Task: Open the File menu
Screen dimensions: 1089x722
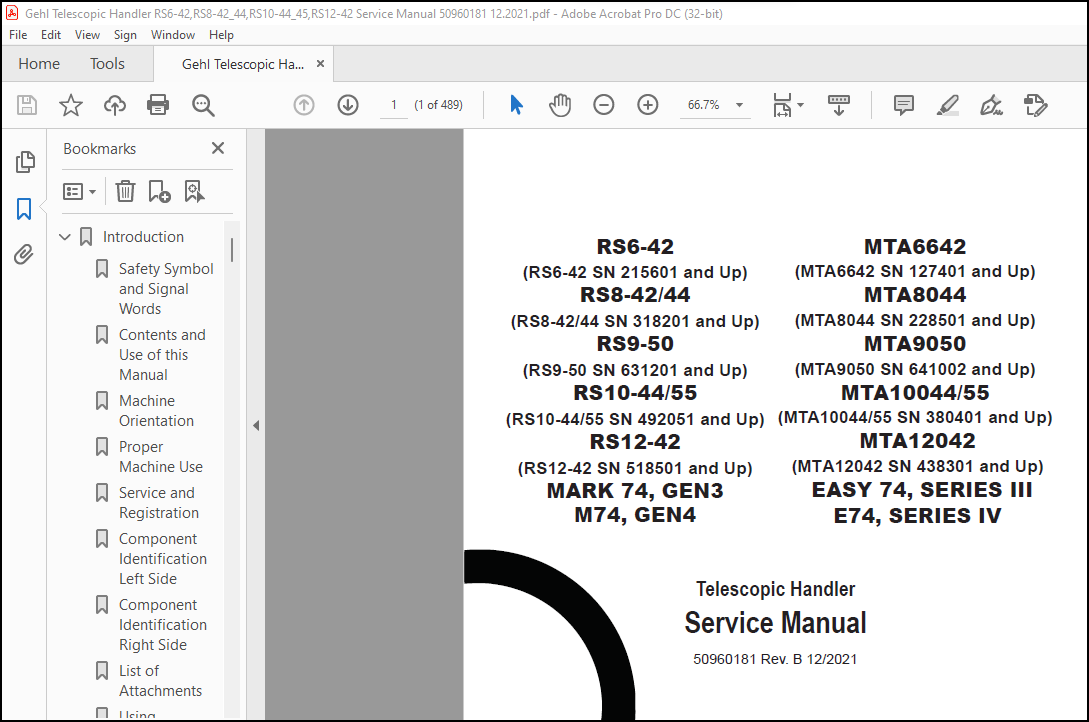Action: click(18, 35)
